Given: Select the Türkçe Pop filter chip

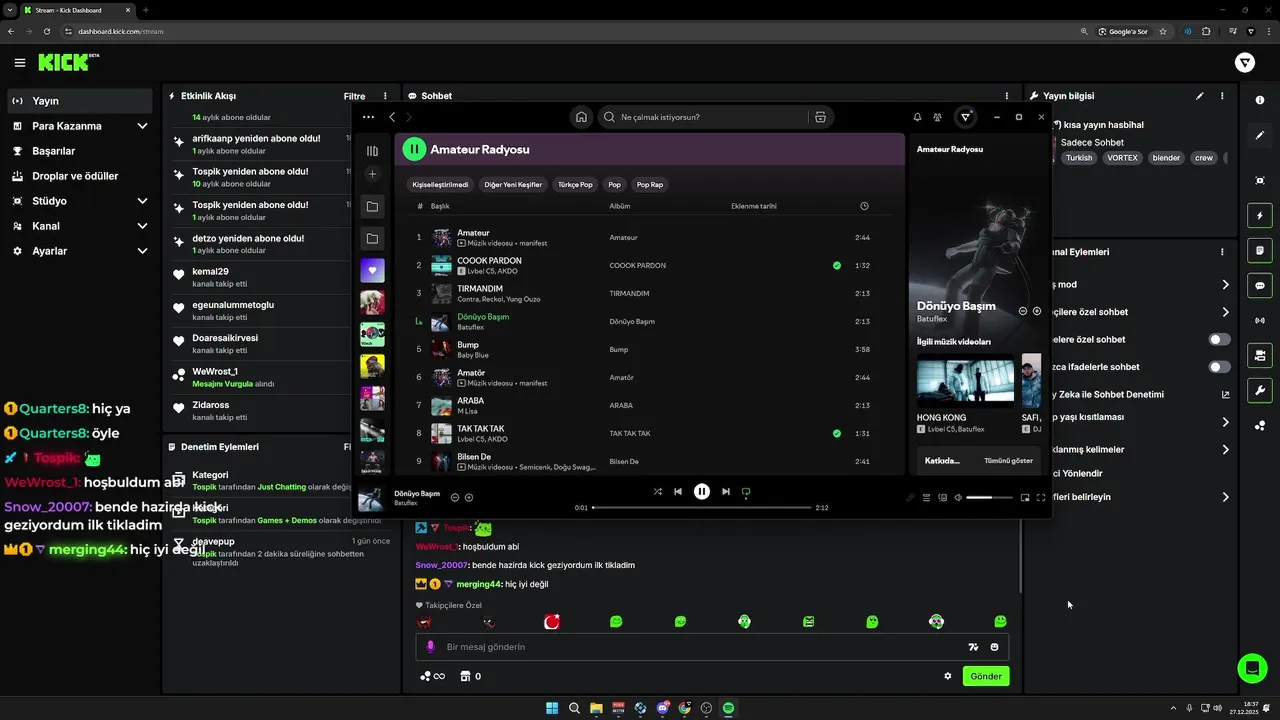Looking at the screenshot, I should 575,184.
